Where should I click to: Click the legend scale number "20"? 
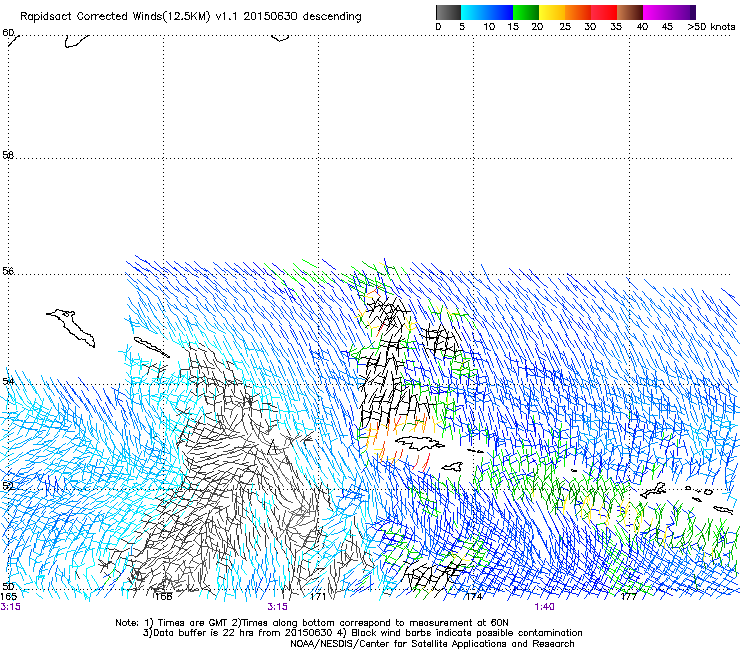pyautogui.click(x=537, y=27)
